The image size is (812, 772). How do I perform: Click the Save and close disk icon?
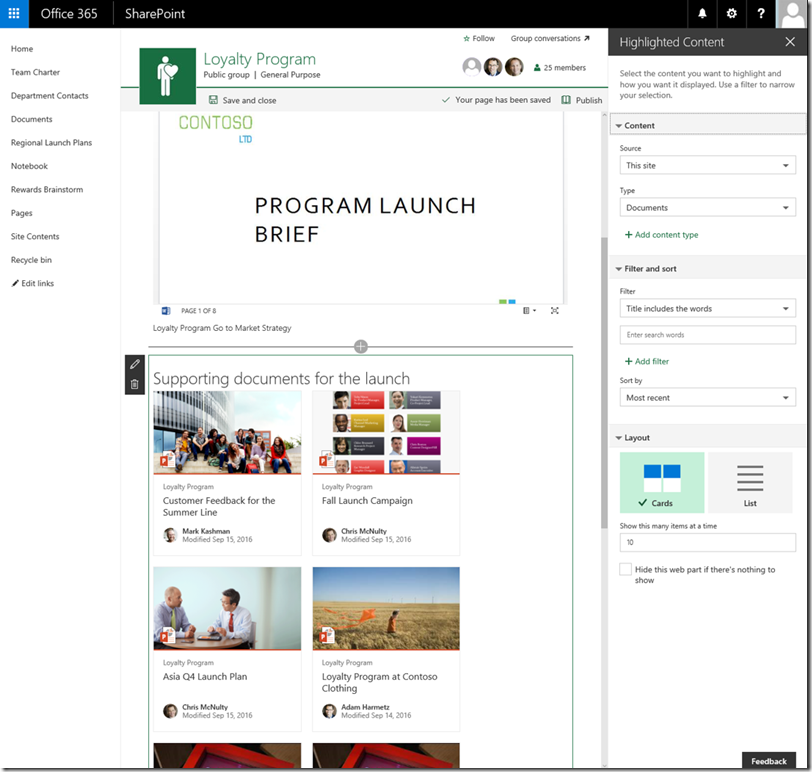(x=213, y=100)
